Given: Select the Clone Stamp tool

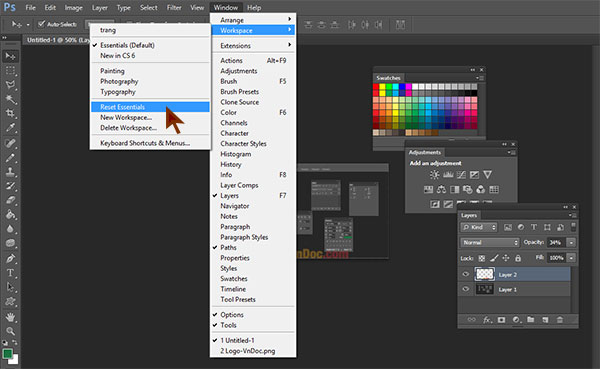Looking at the screenshot, I should 10,172.
